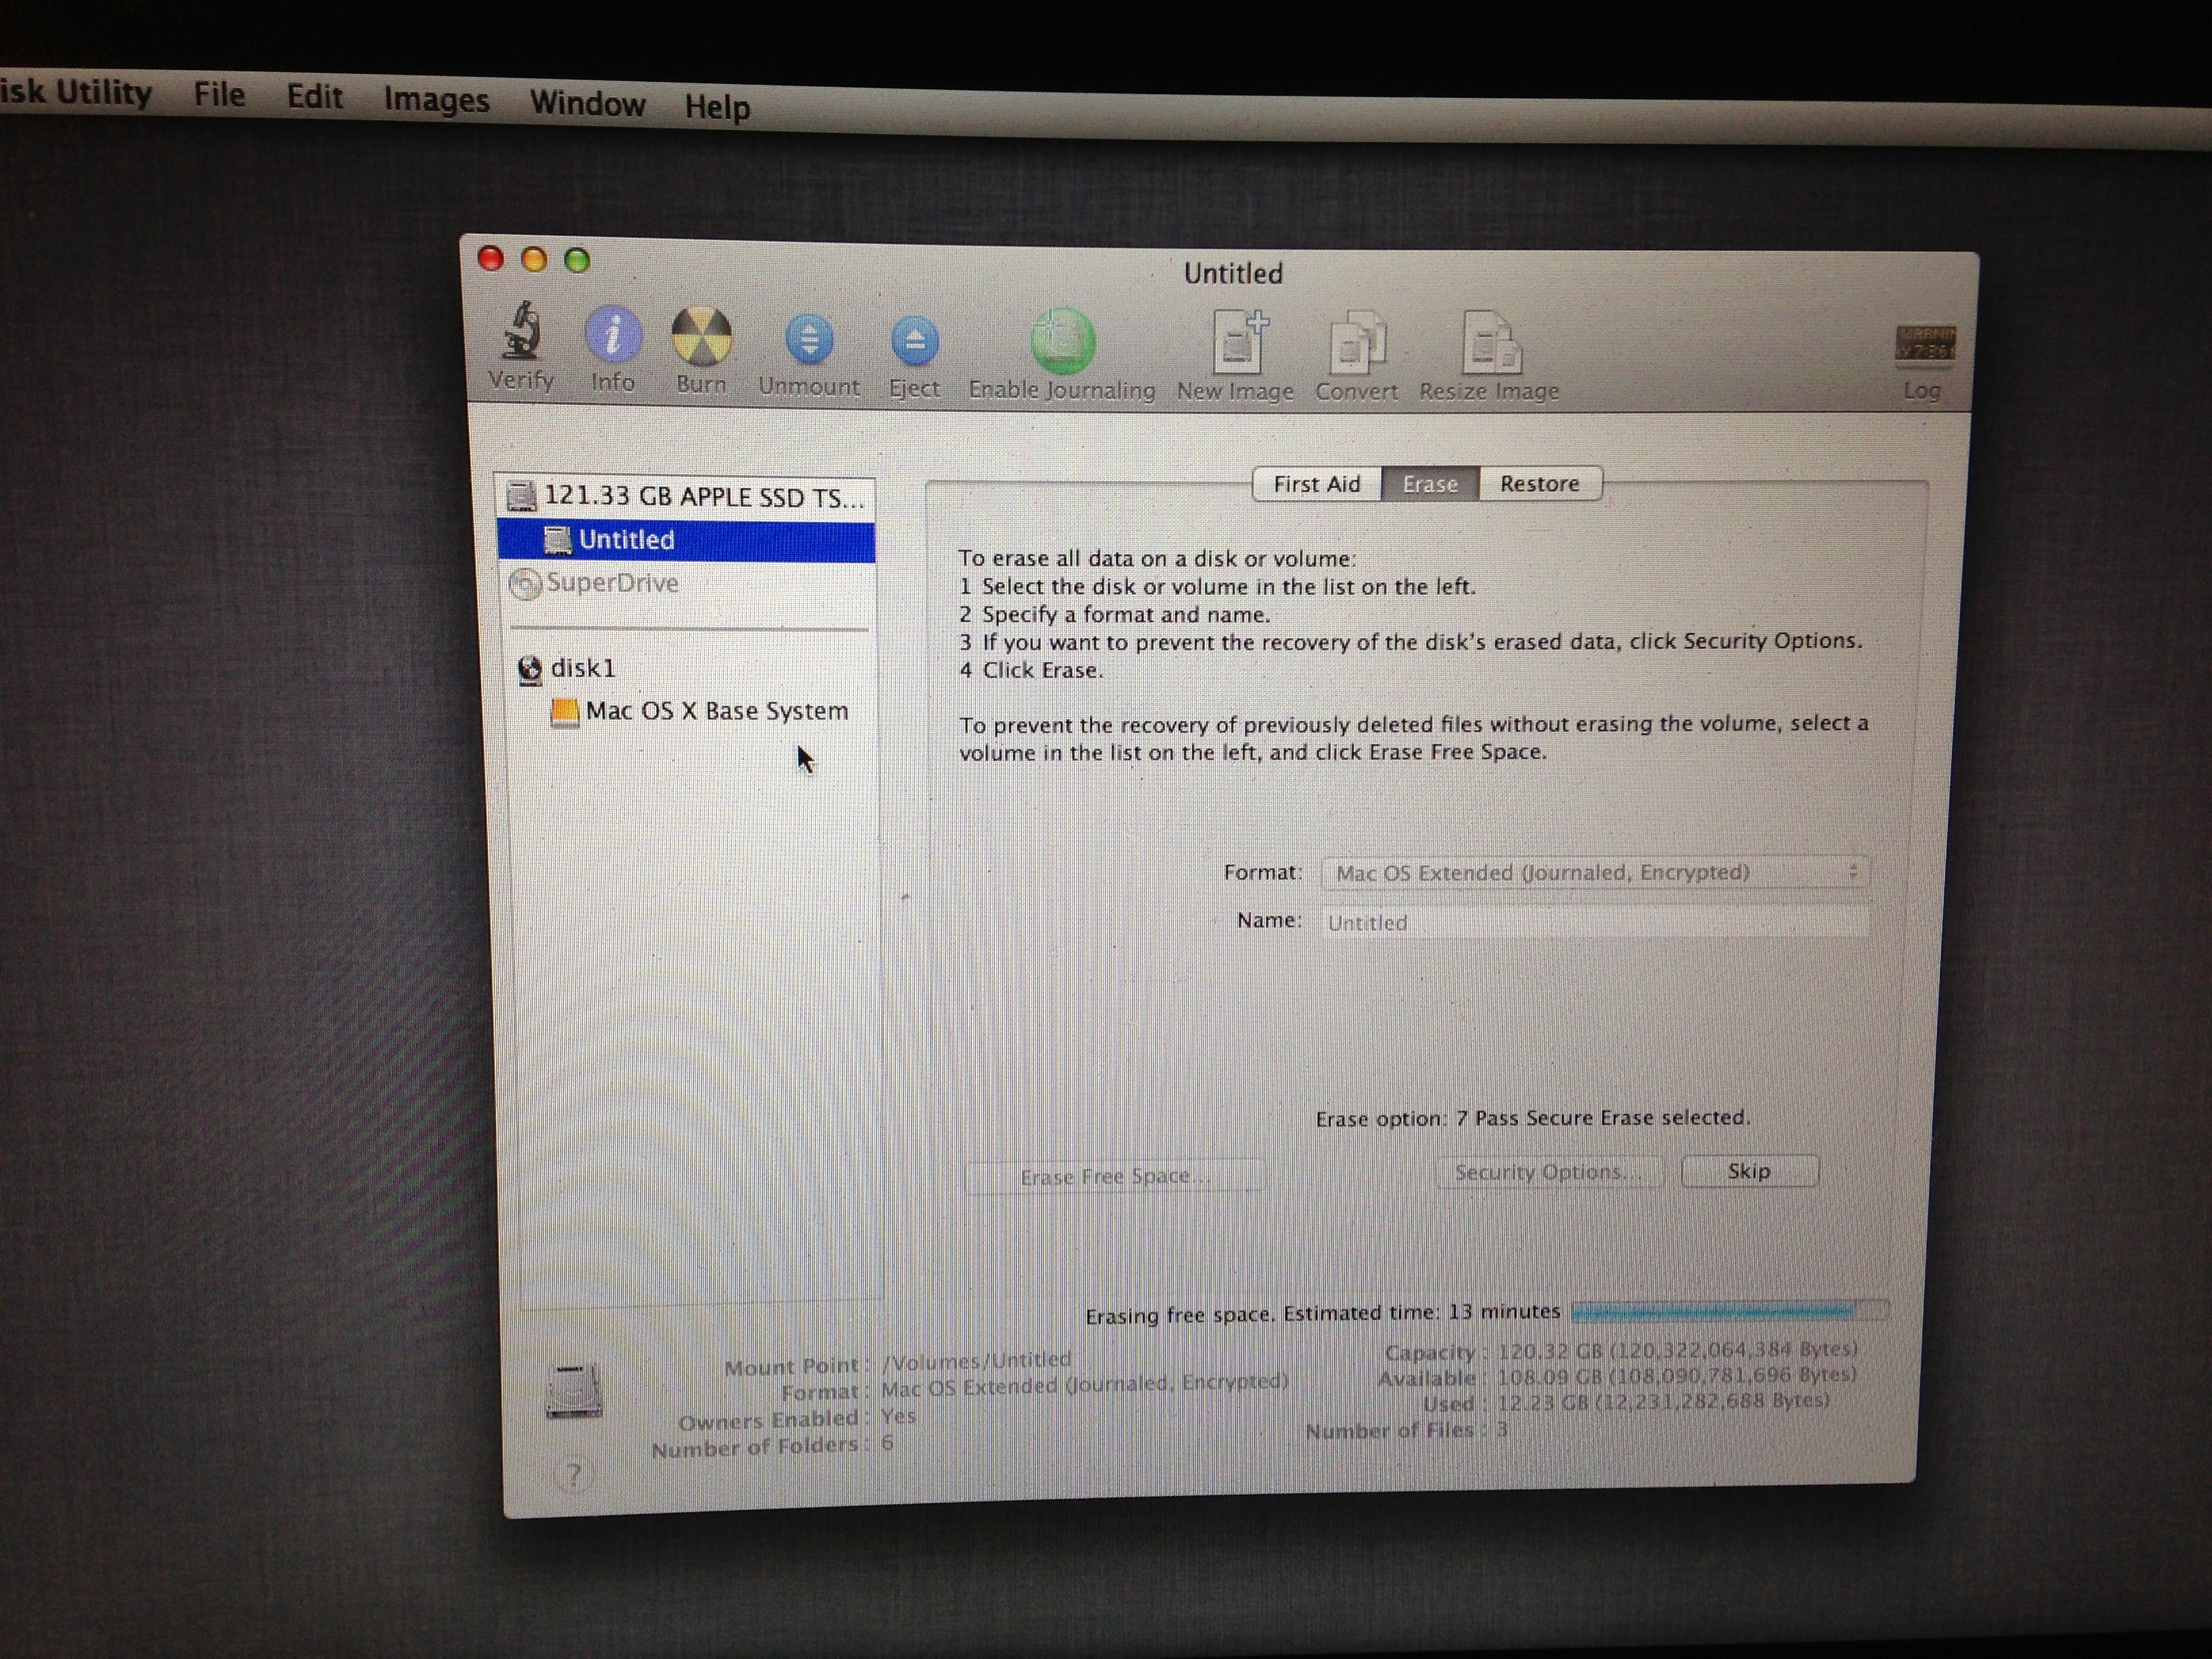Click the Enable Journaling icon

click(1062, 341)
